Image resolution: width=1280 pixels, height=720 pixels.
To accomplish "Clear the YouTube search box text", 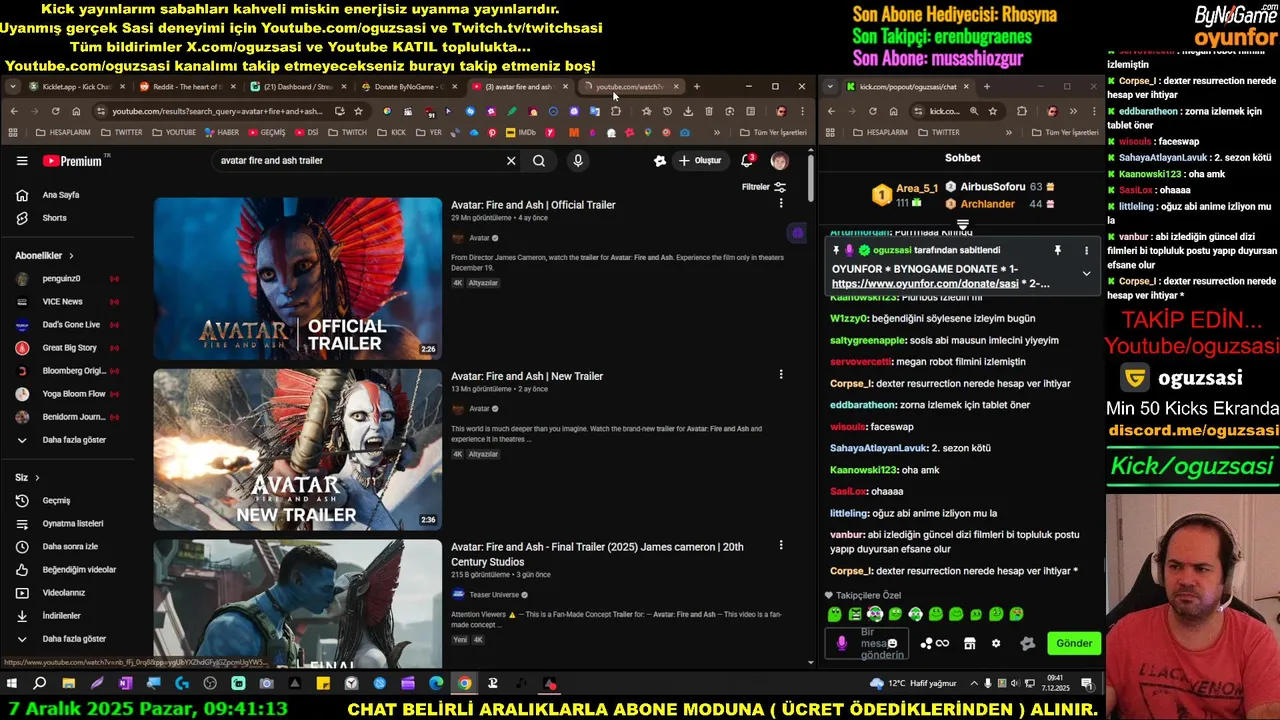I will 511,161.
